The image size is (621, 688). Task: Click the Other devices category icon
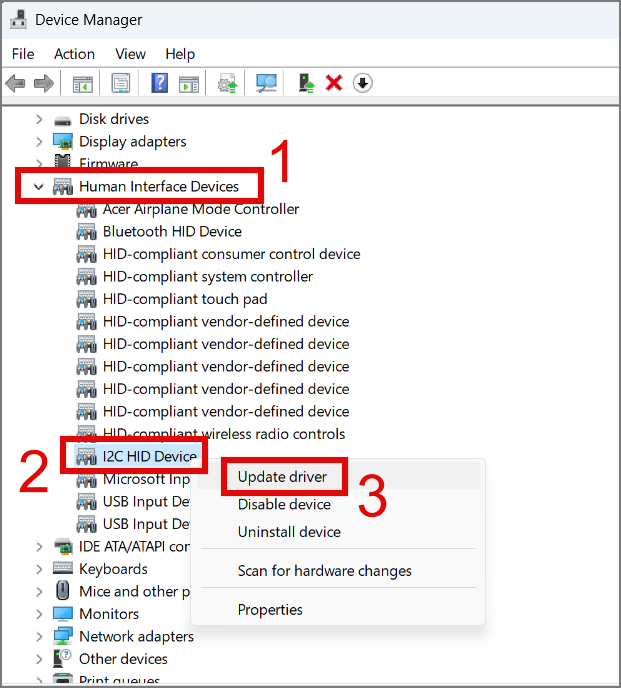(62, 658)
